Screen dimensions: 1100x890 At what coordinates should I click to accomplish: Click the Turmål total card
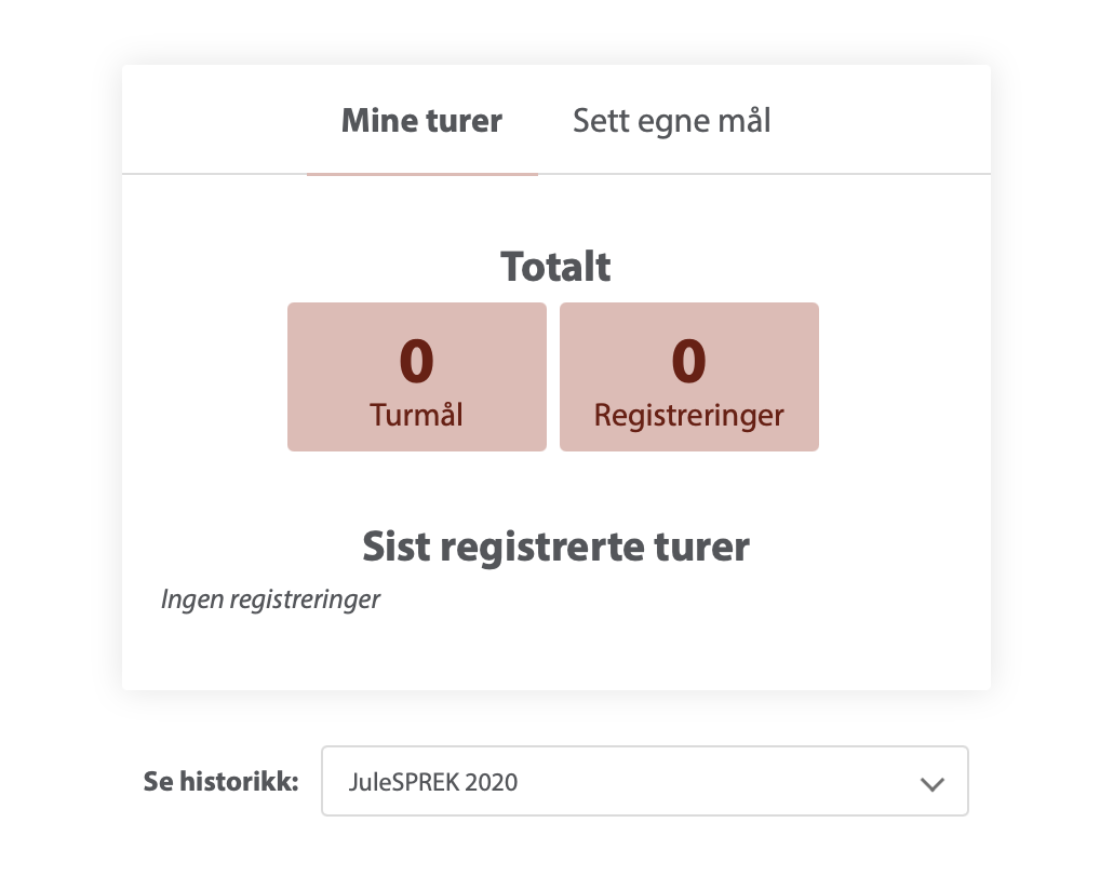(417, 377)
